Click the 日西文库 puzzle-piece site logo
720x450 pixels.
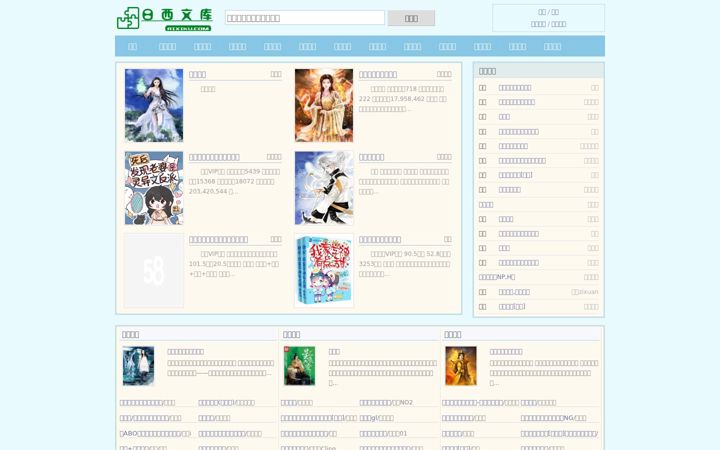[x=165, y=18]
